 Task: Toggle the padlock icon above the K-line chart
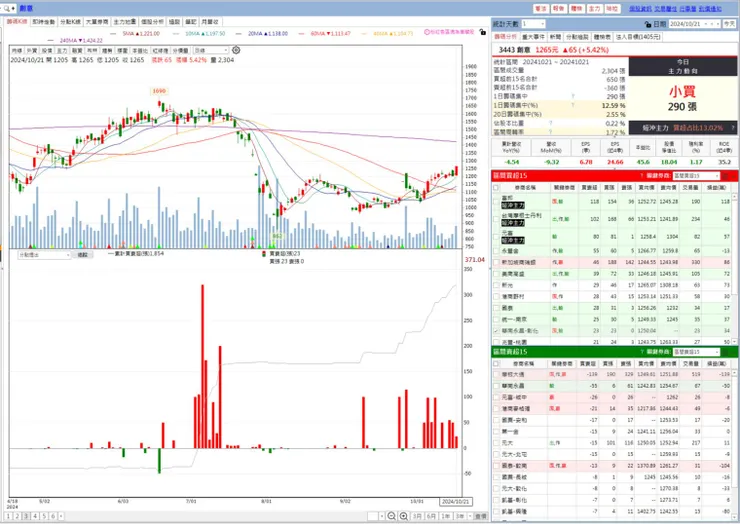click(482, 32)
